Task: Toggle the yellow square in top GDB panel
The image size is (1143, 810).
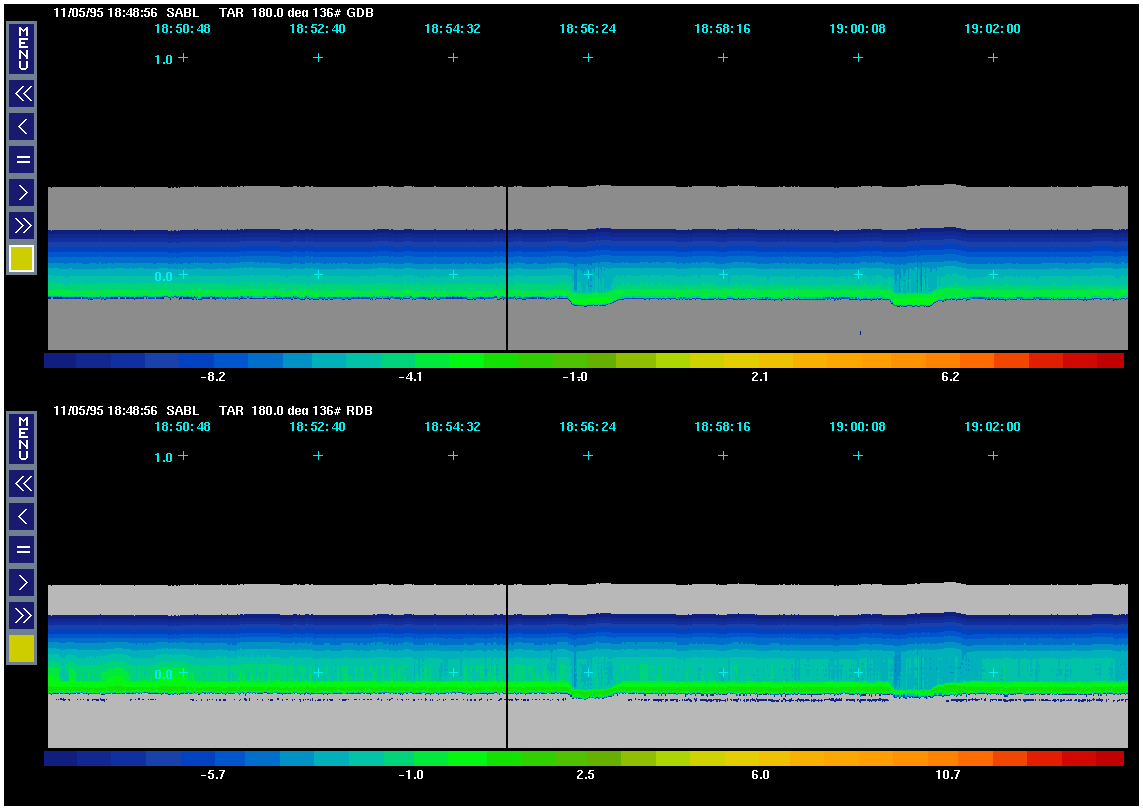Action: click(x=22, y=259)
